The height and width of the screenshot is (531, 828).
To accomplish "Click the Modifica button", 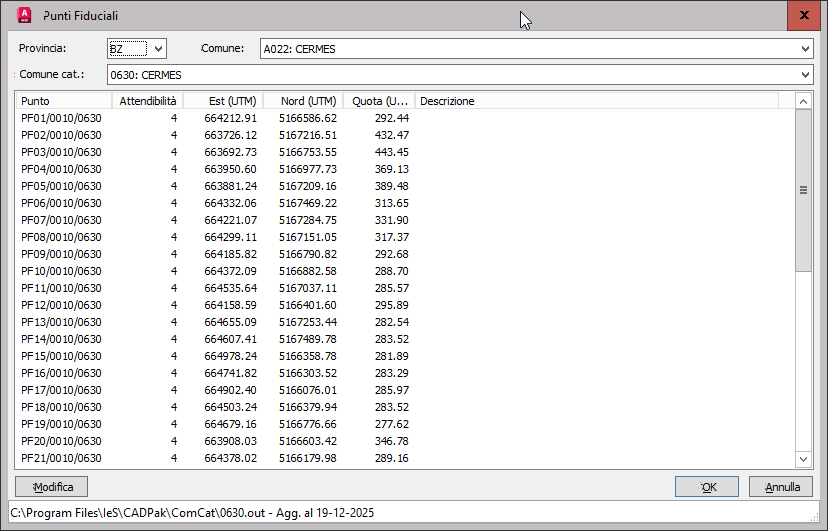I will [52, 487].
